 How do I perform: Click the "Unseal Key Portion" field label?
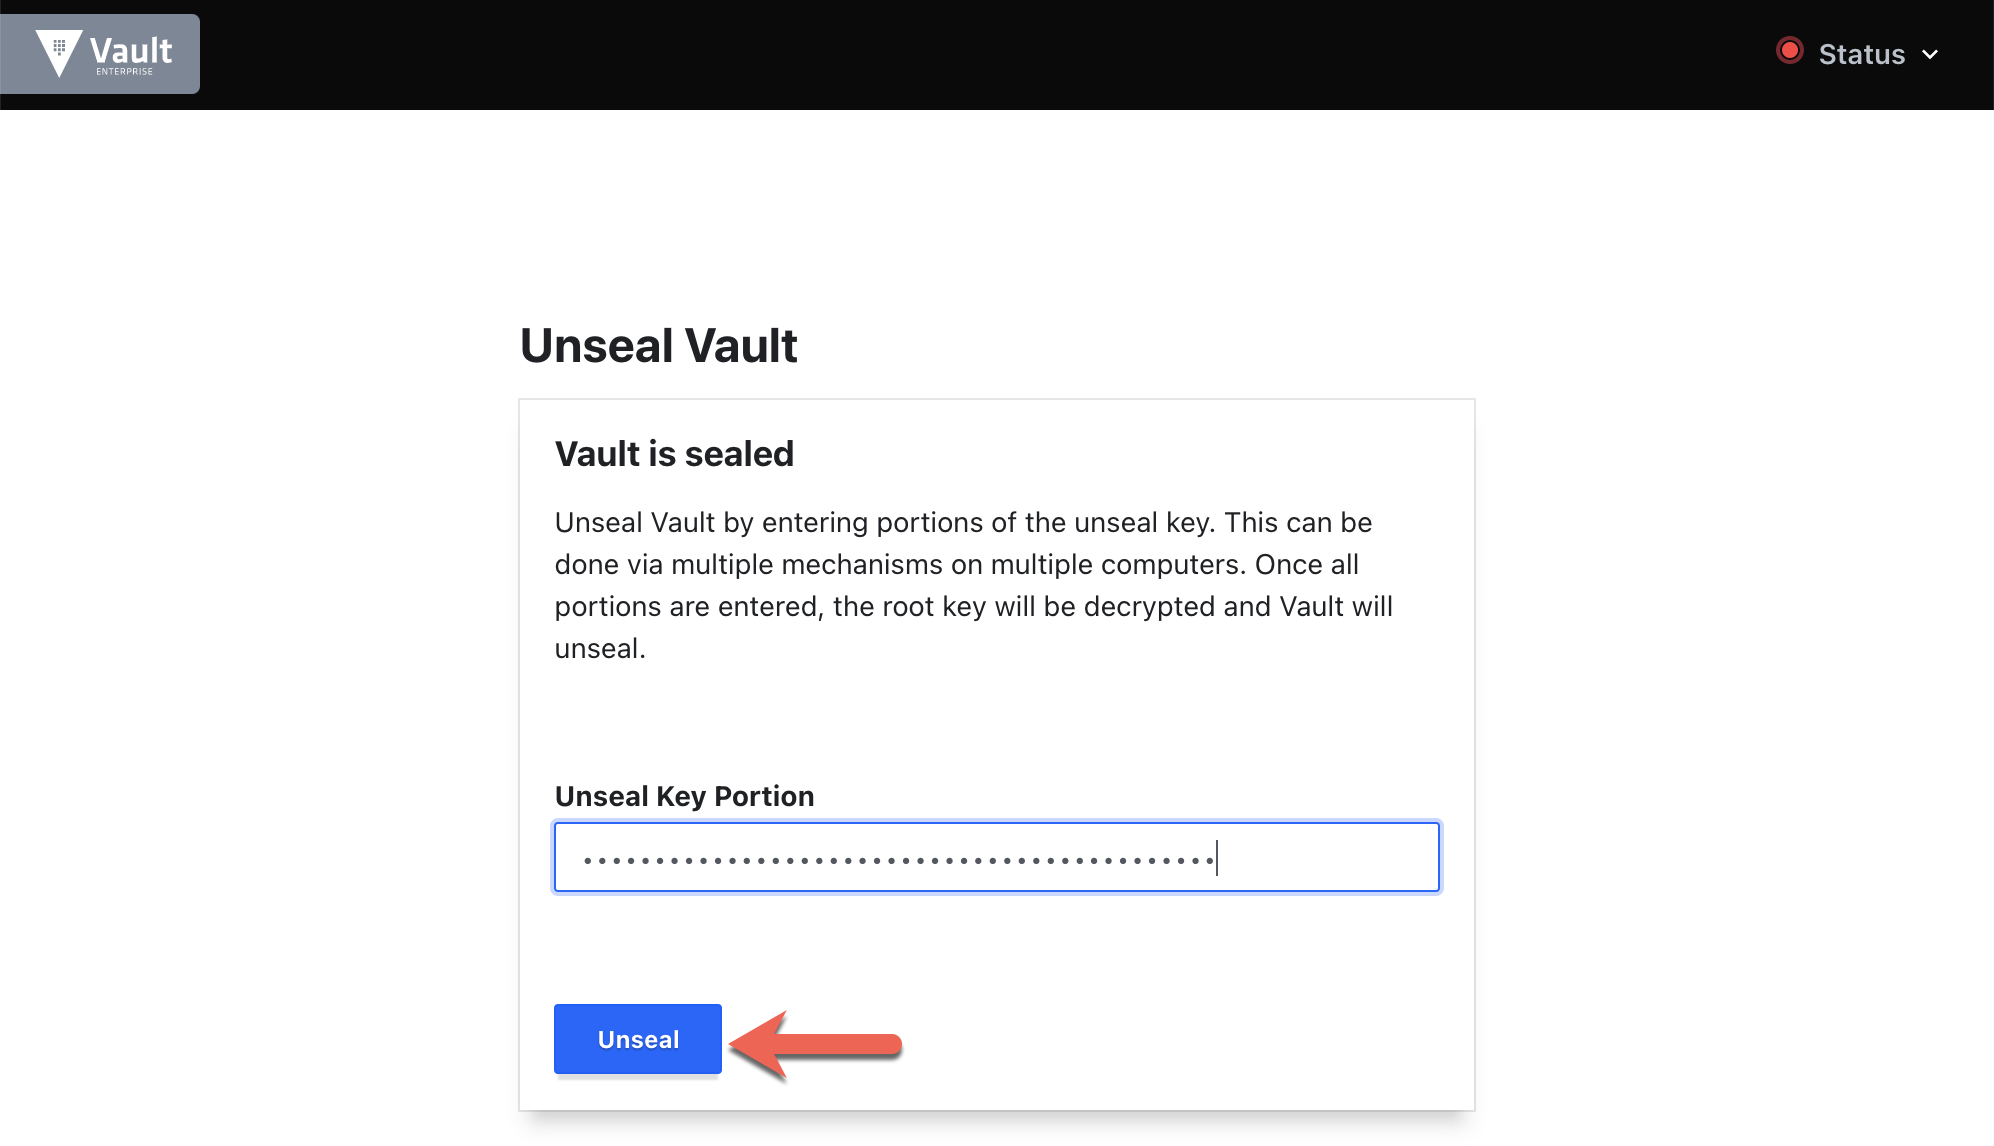point(684,796)
